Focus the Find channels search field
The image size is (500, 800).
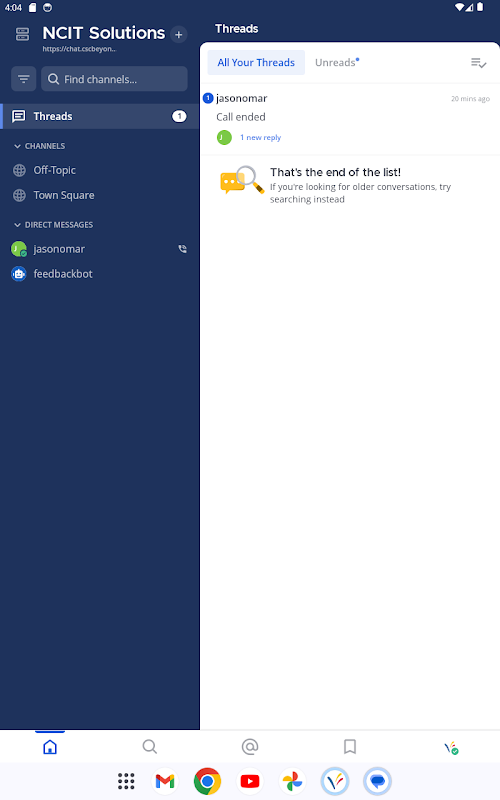(114, 79)
